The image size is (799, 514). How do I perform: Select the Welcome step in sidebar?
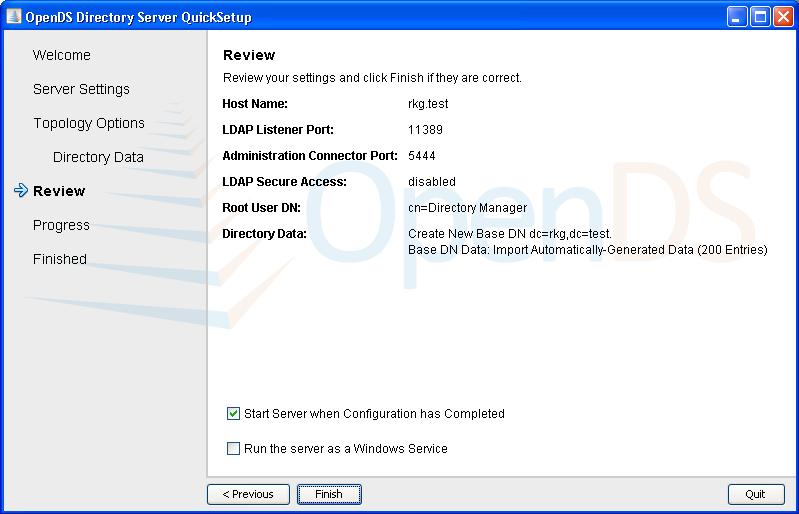tap(62, 55)
